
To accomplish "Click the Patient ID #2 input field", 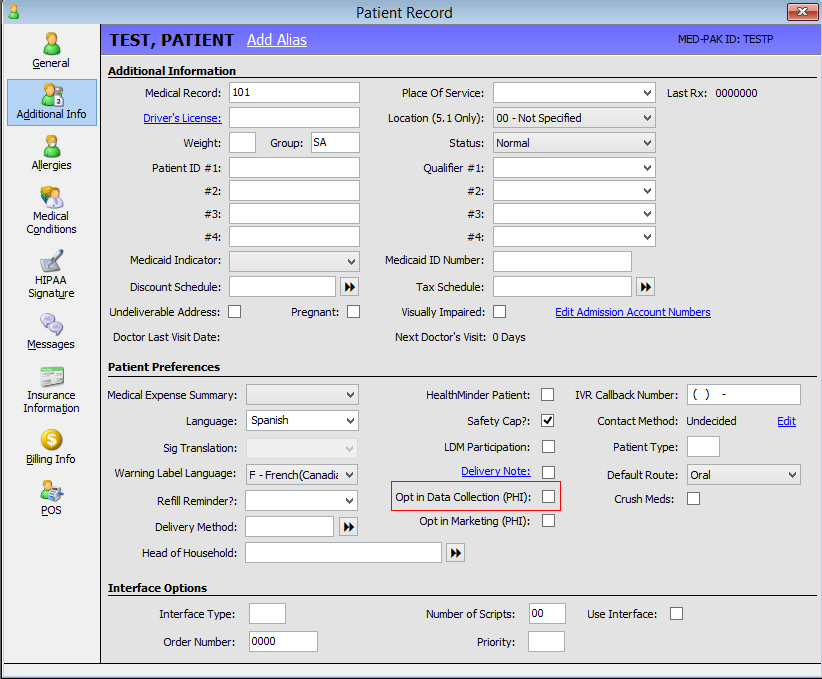I will (294, 191).
